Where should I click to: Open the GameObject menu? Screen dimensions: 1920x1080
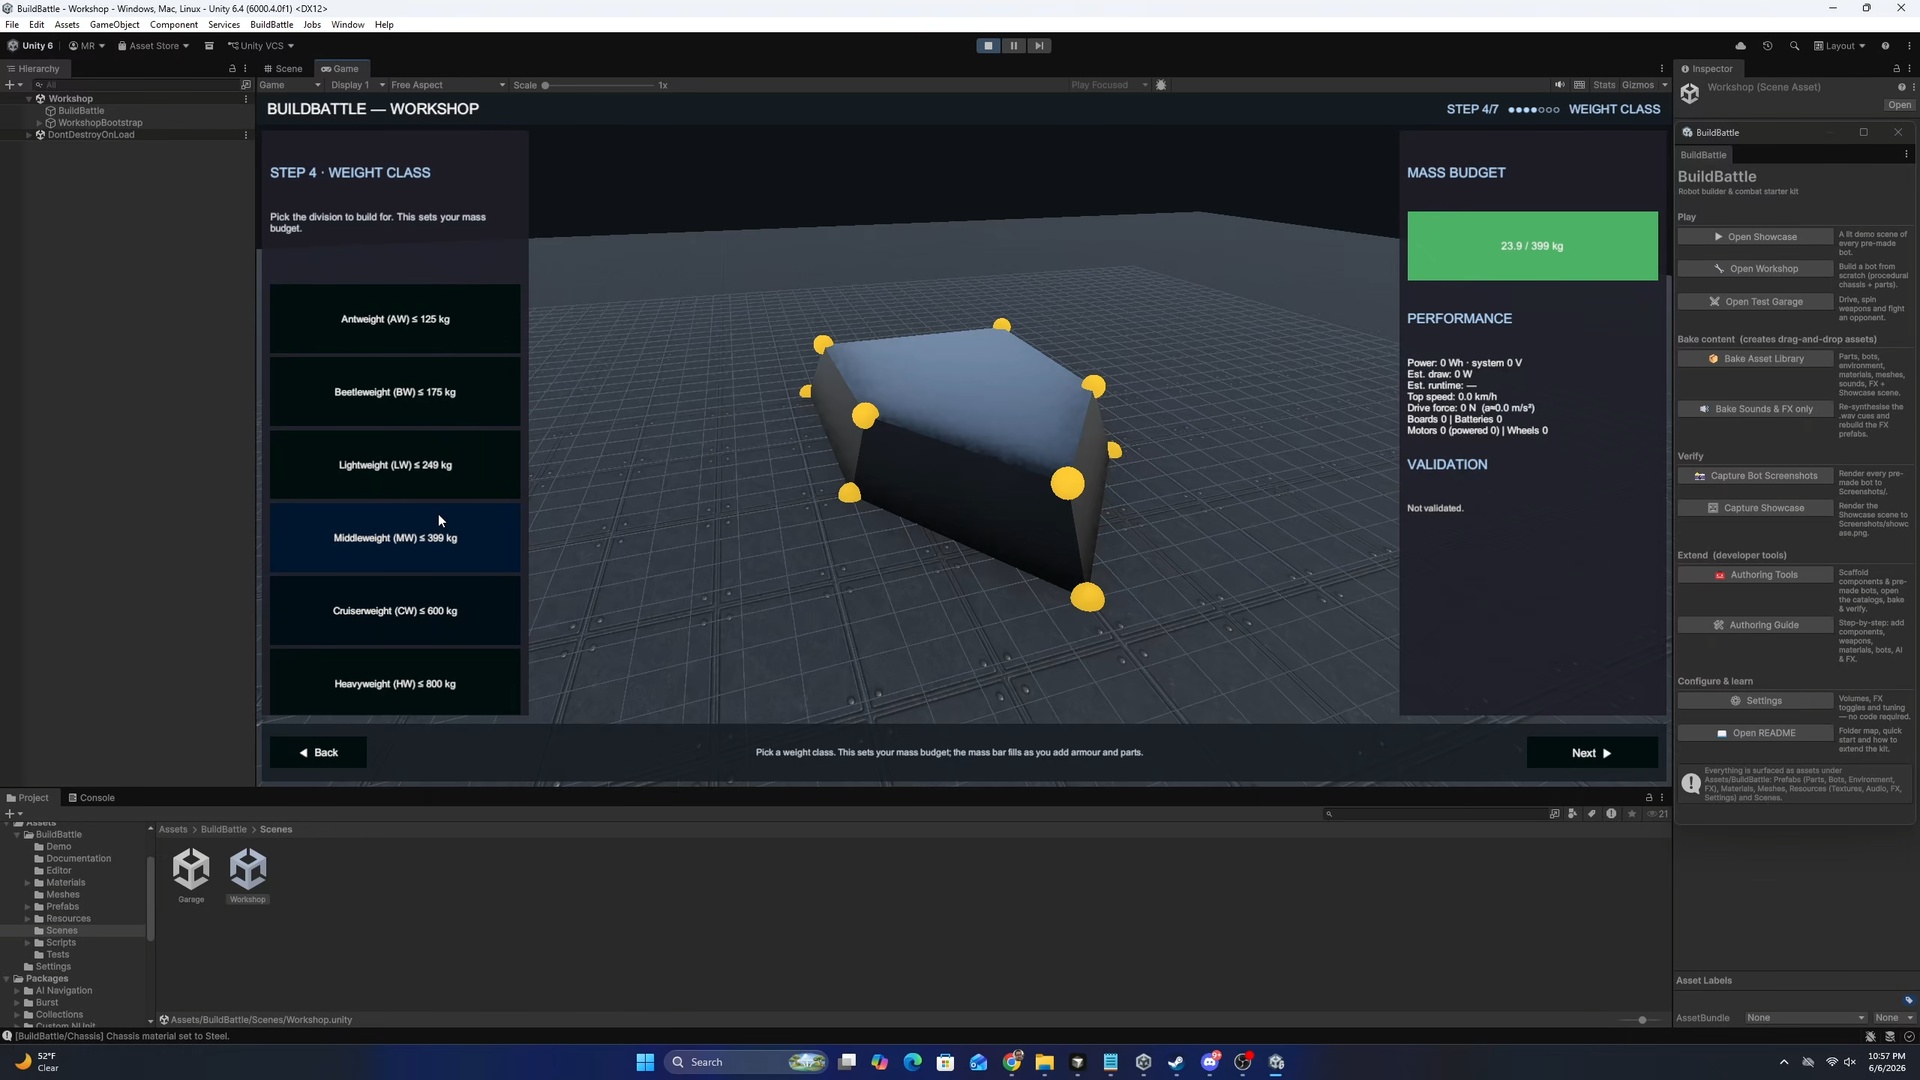(x=114, y=24)
